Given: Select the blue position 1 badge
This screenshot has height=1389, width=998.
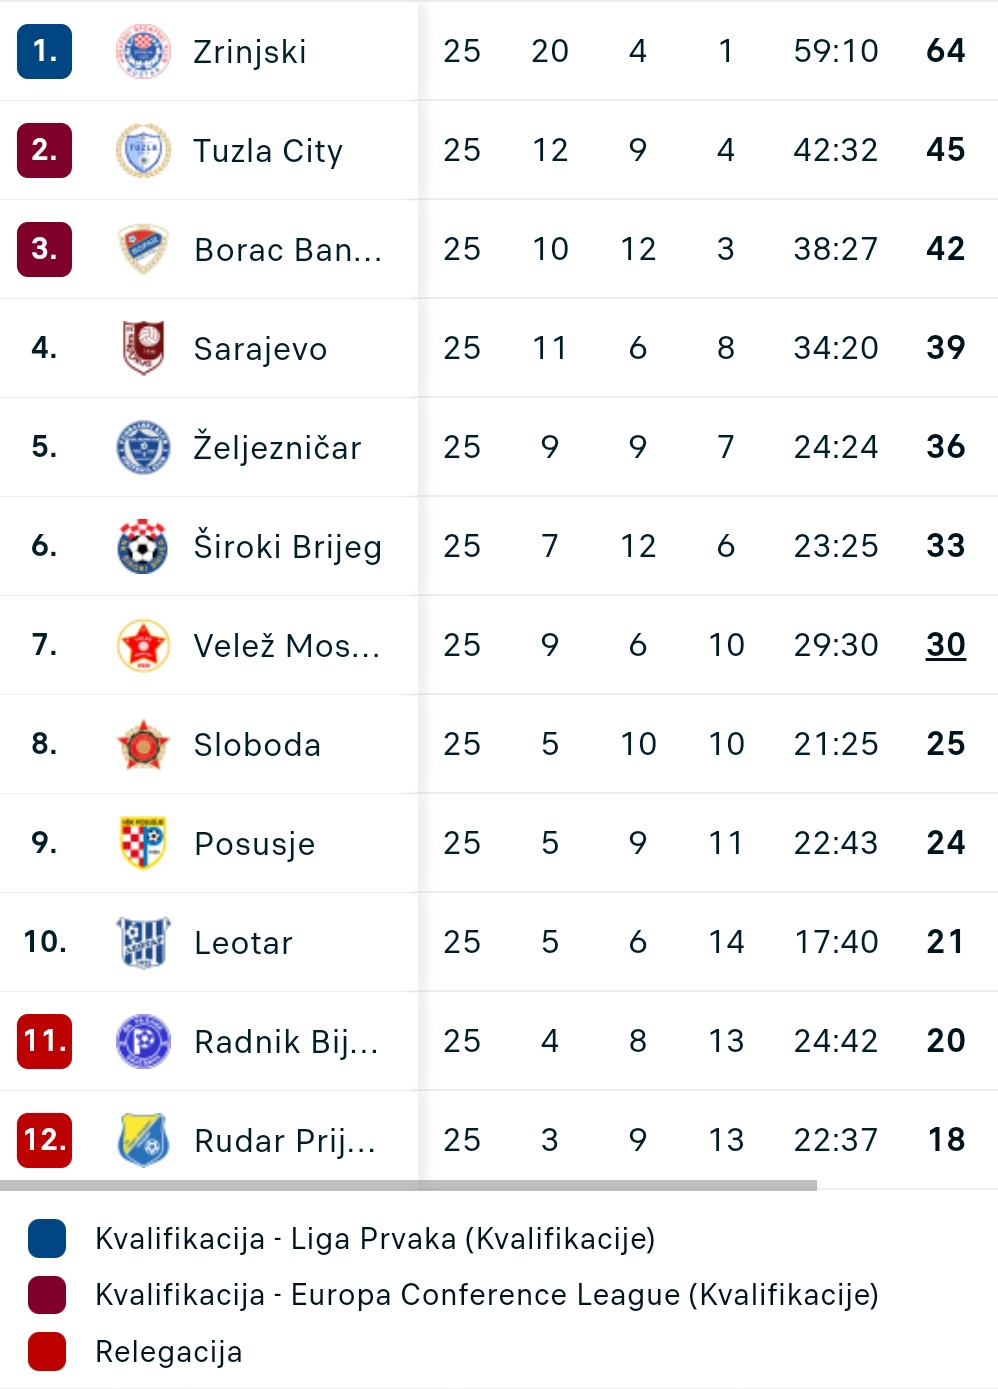Looking at the screenshot, I should [x=44, y=51].
